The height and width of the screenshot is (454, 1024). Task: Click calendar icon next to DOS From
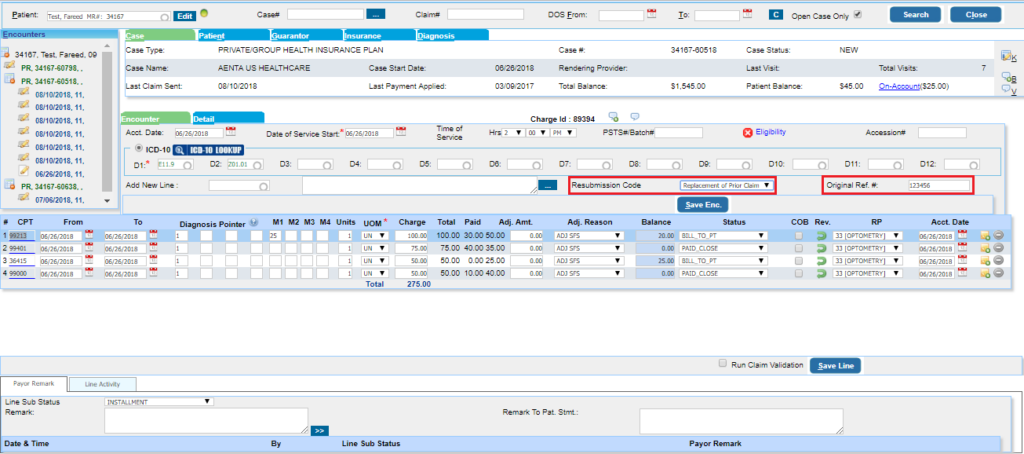pyautogui.click(x=651, y=14)
